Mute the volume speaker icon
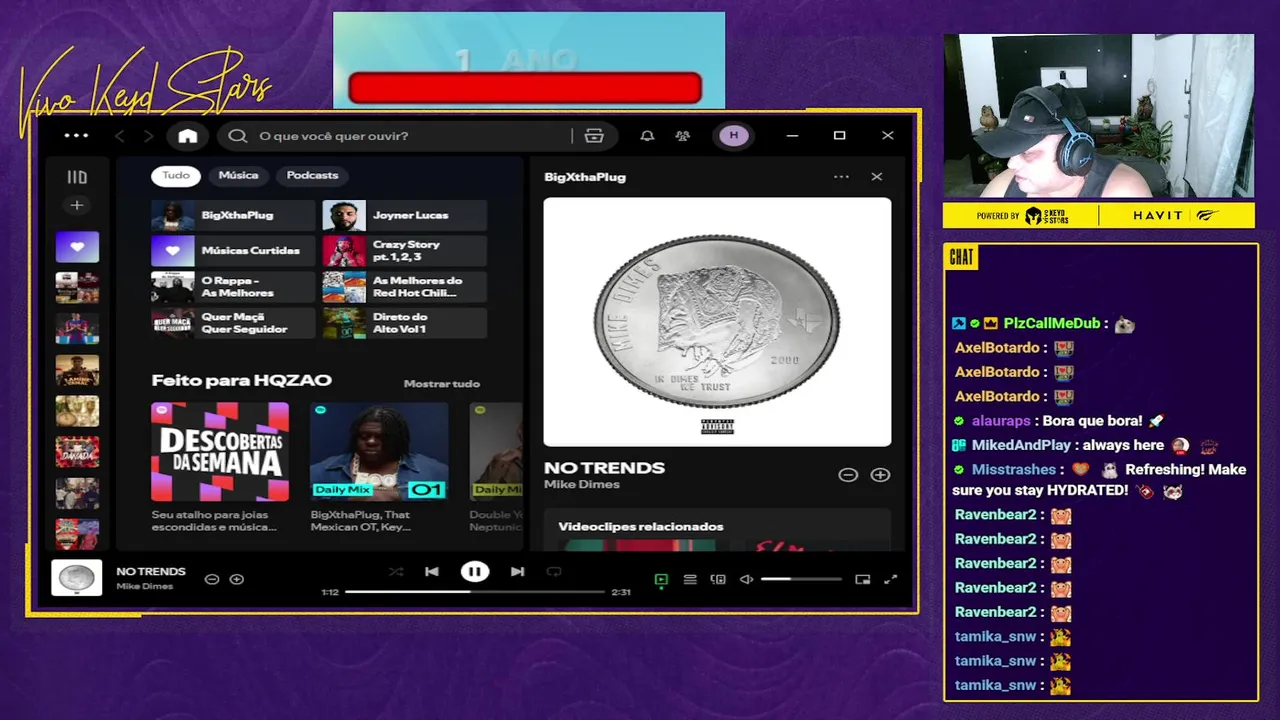 click(x=746, y=579)
